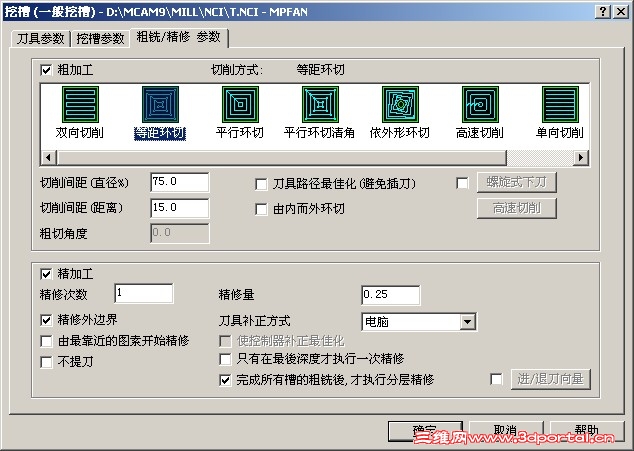Select the 粗铣/精修 参数 tab
This screenshot has height=451, width=634.
[179, 38]
